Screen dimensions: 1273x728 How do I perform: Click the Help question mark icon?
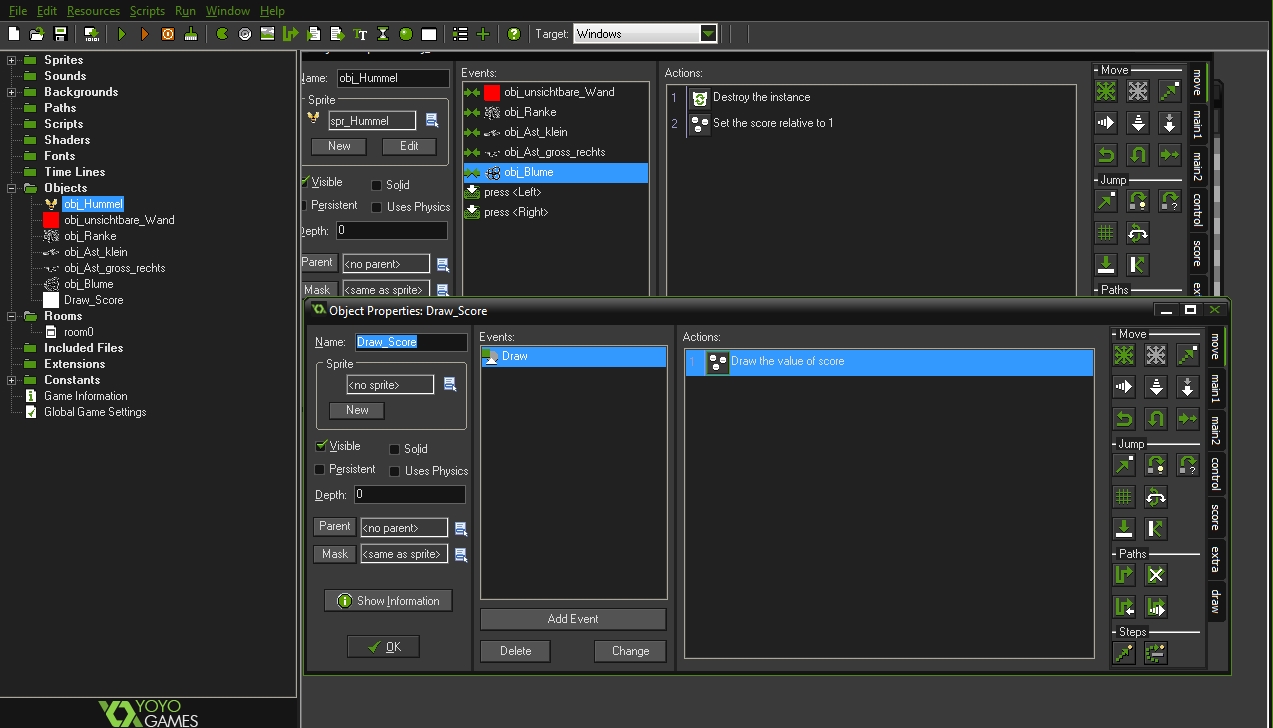click(x=514, y=34)
